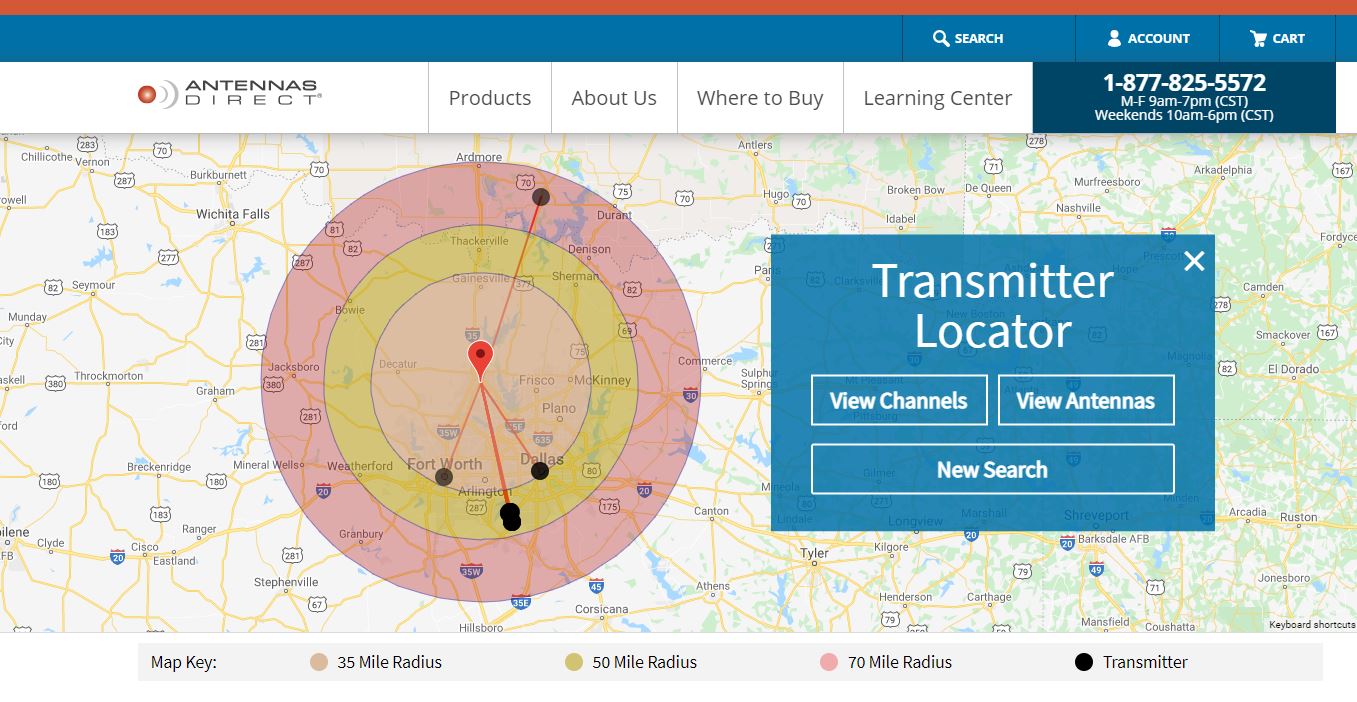Click the account person icon
The height and width of the screenshot is (702, 1357).
point(1114,38)
